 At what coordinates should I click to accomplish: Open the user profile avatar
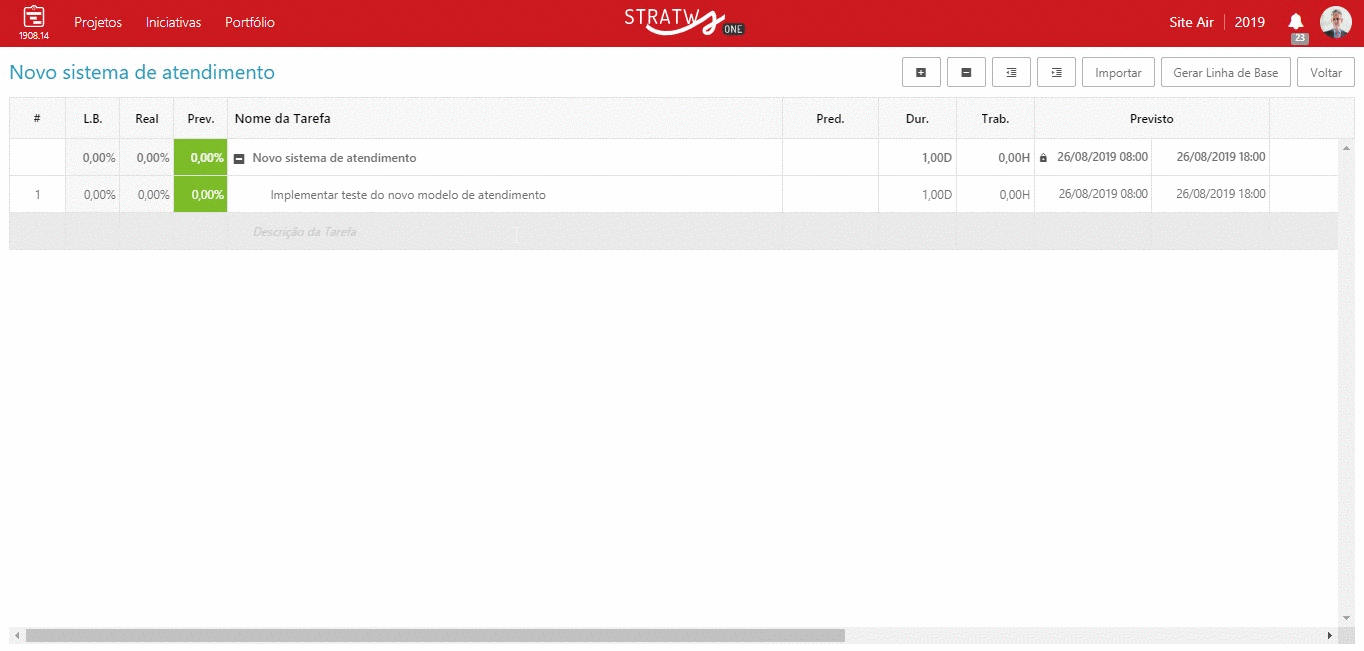coord(1335,22)
